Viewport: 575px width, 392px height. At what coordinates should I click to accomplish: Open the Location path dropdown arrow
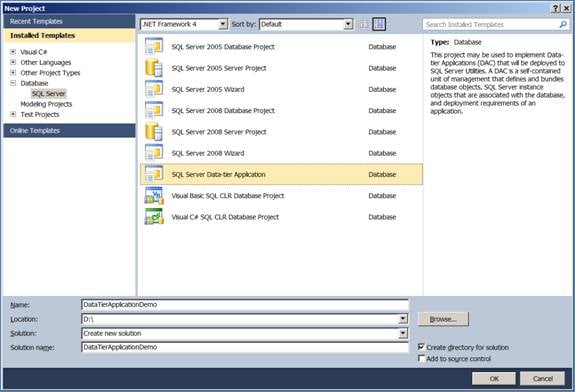[x=403, y=319]
